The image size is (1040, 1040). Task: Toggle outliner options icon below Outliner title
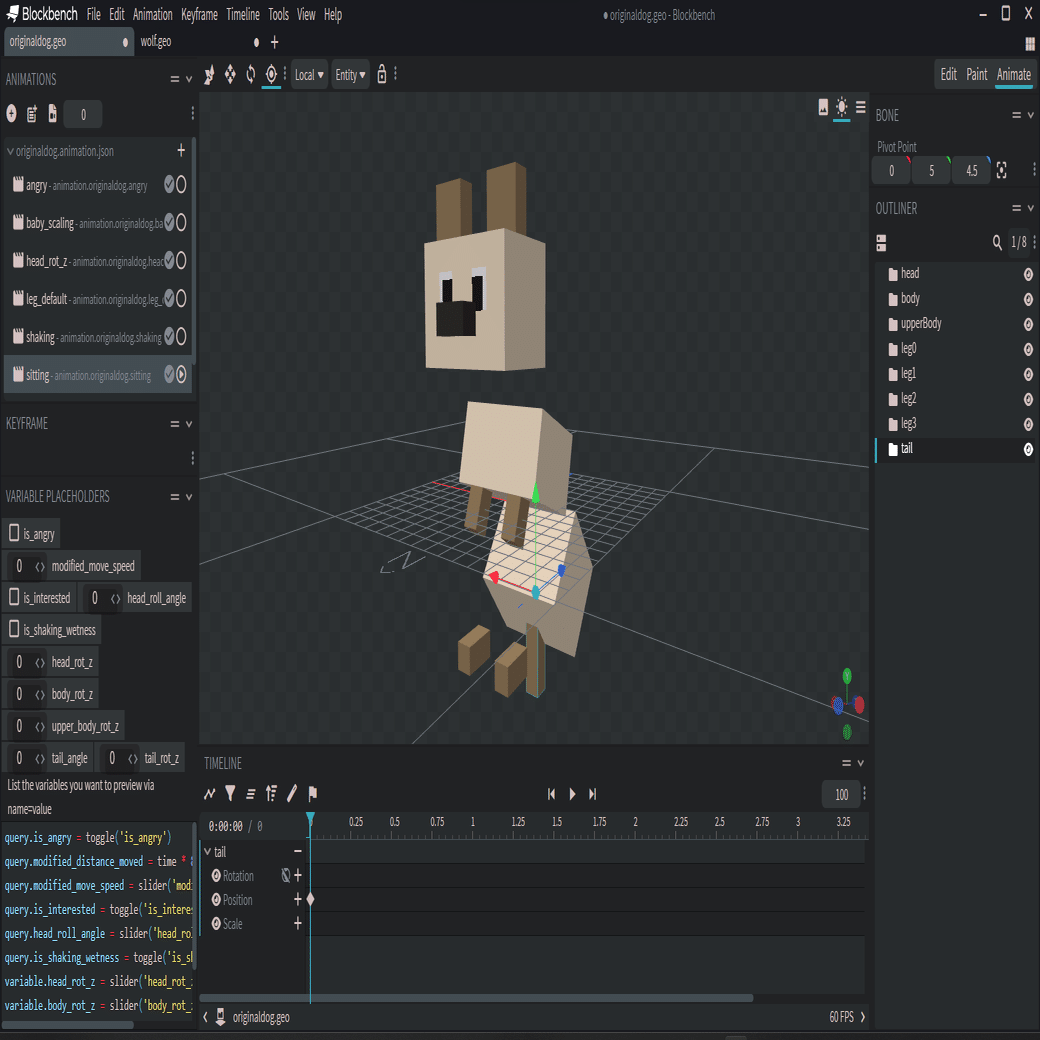point(881,243)
